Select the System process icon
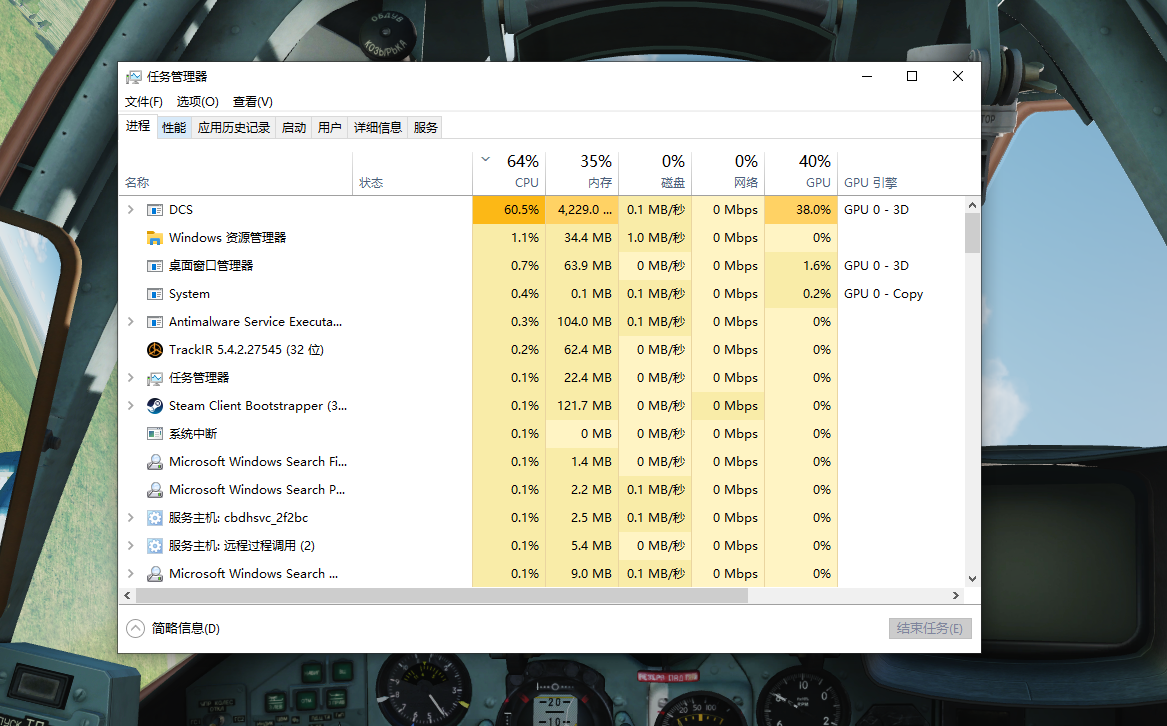Image resolution: width=1167 pixels, height=726 pixels. pos(155,294)
